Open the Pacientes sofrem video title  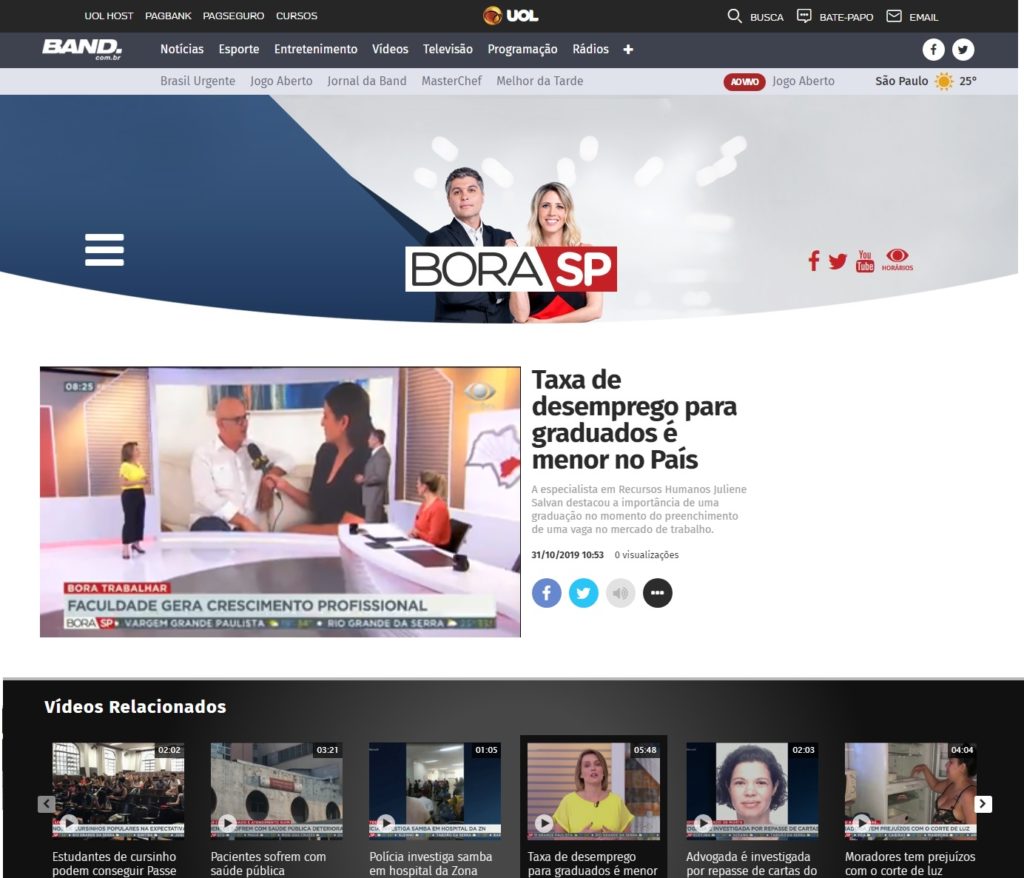268,864
